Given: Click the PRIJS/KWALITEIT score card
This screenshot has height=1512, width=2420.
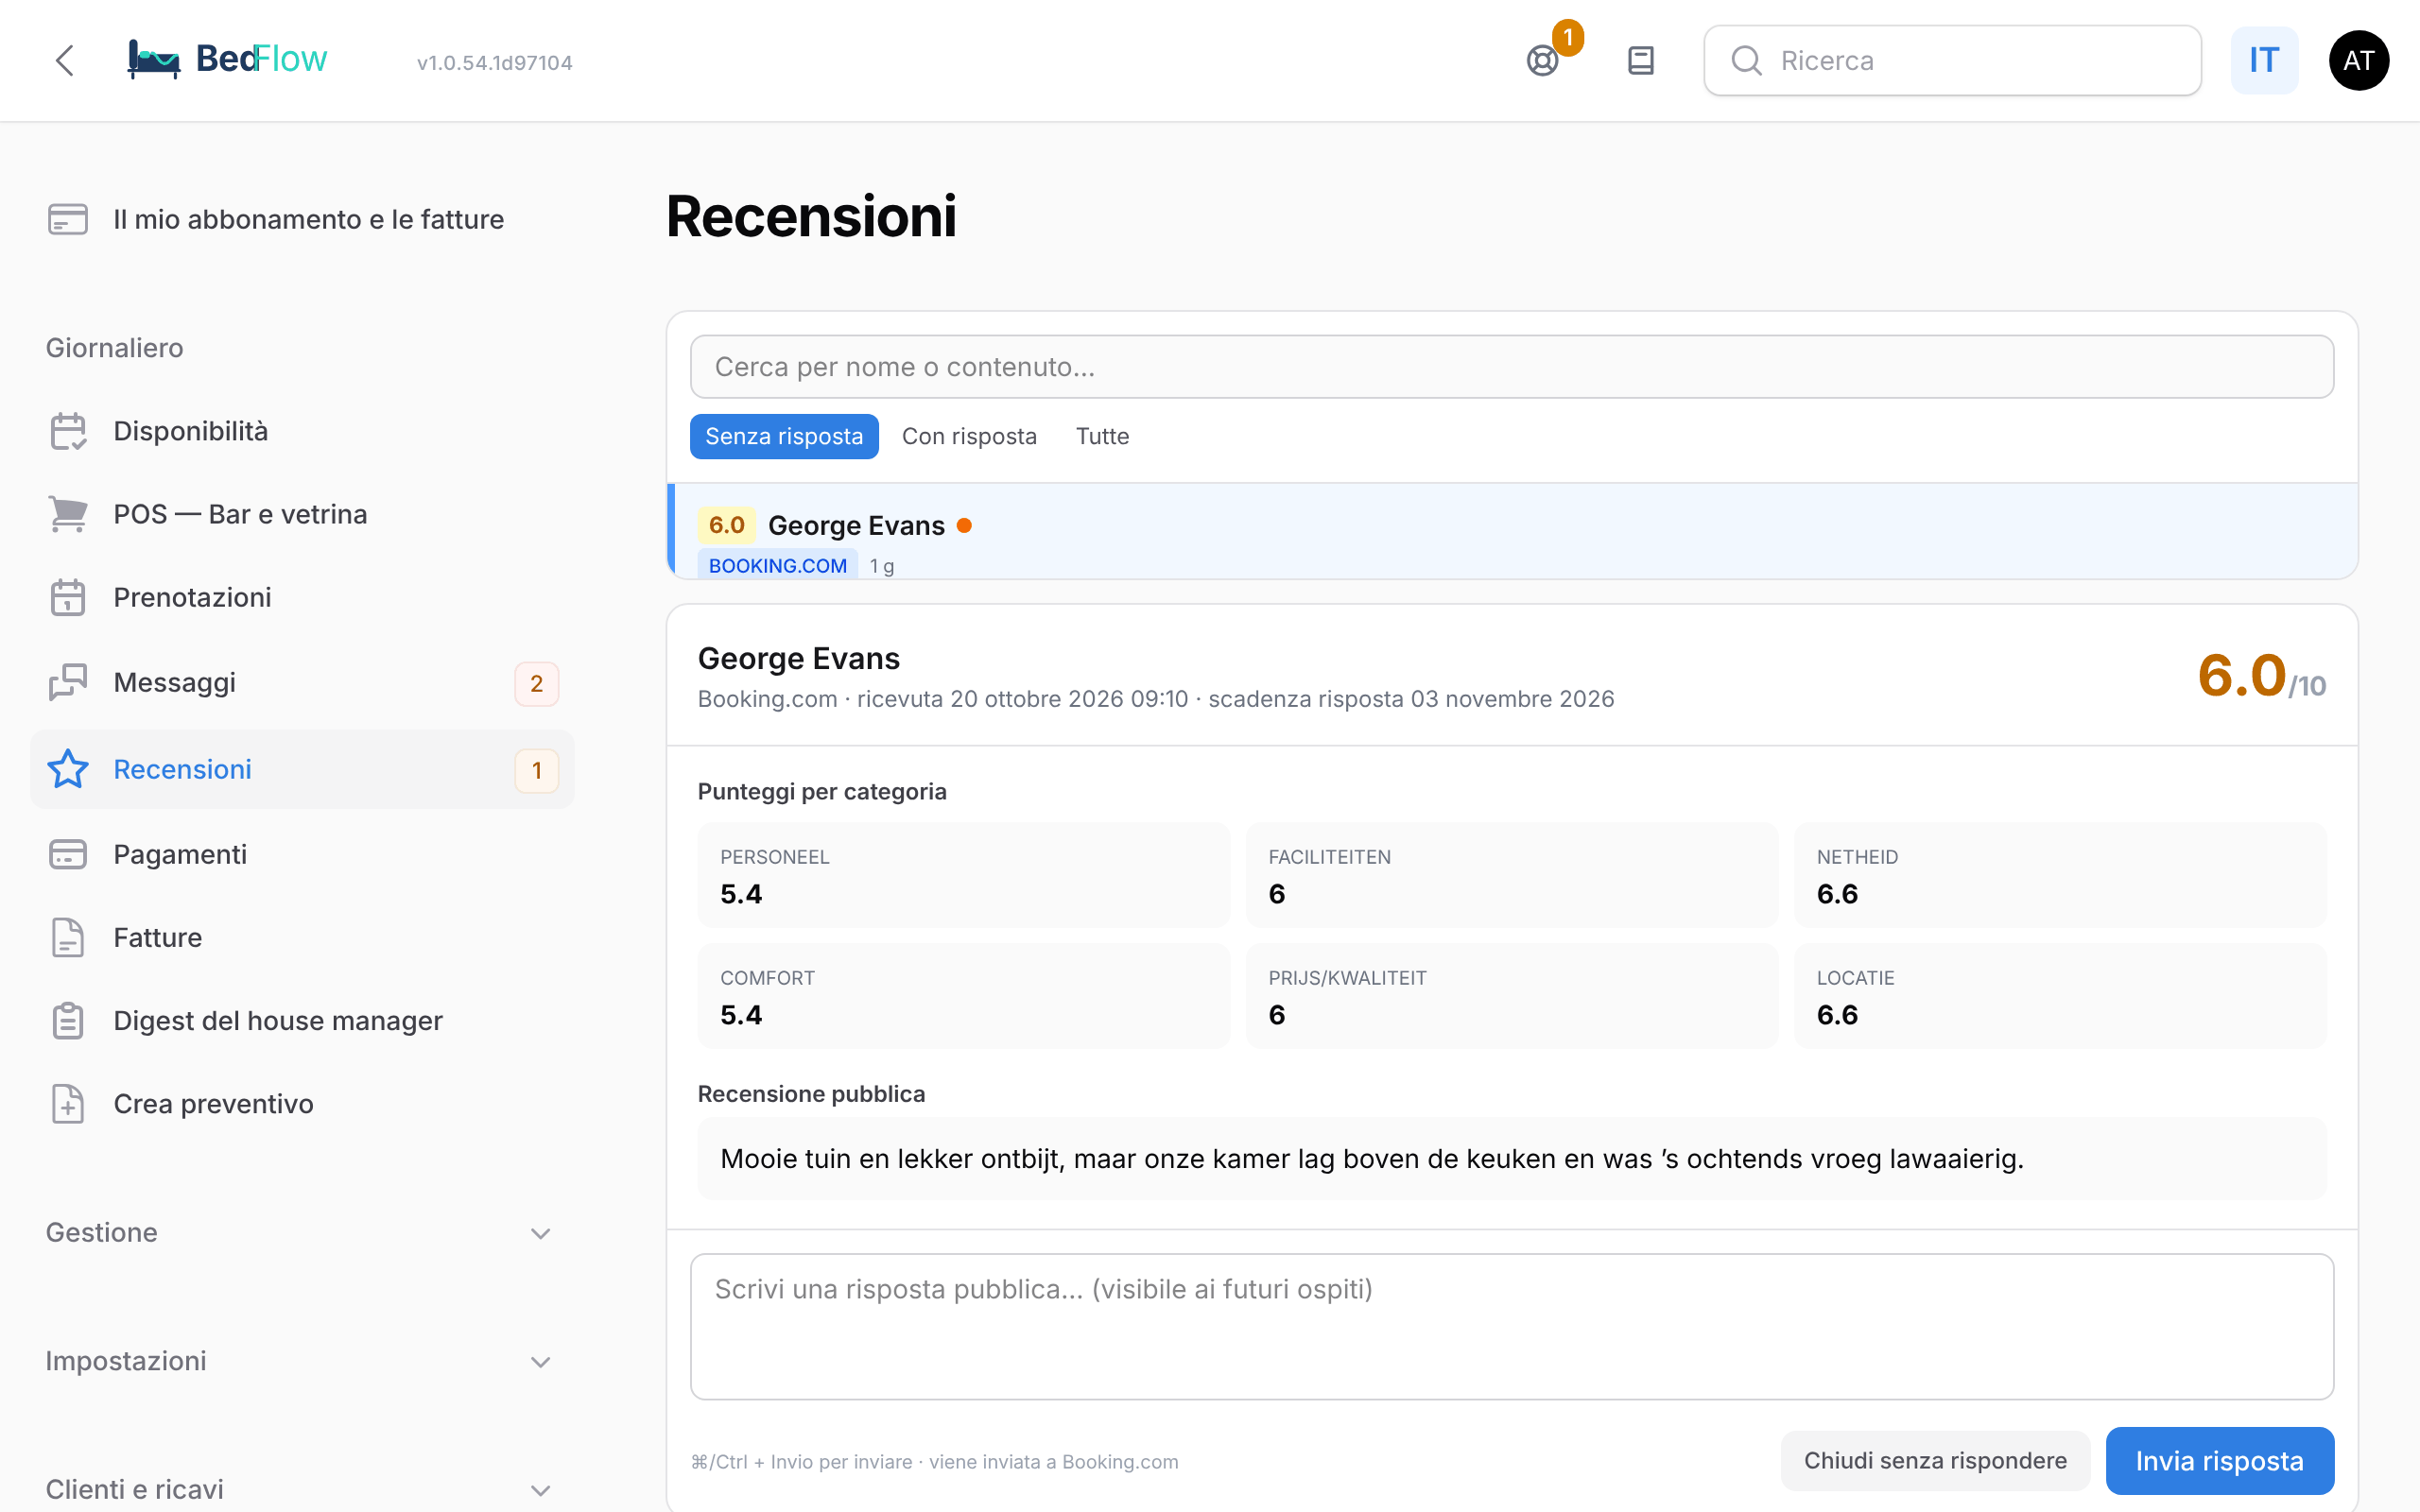Looking at the screenshot, I should click(1512, 995).
